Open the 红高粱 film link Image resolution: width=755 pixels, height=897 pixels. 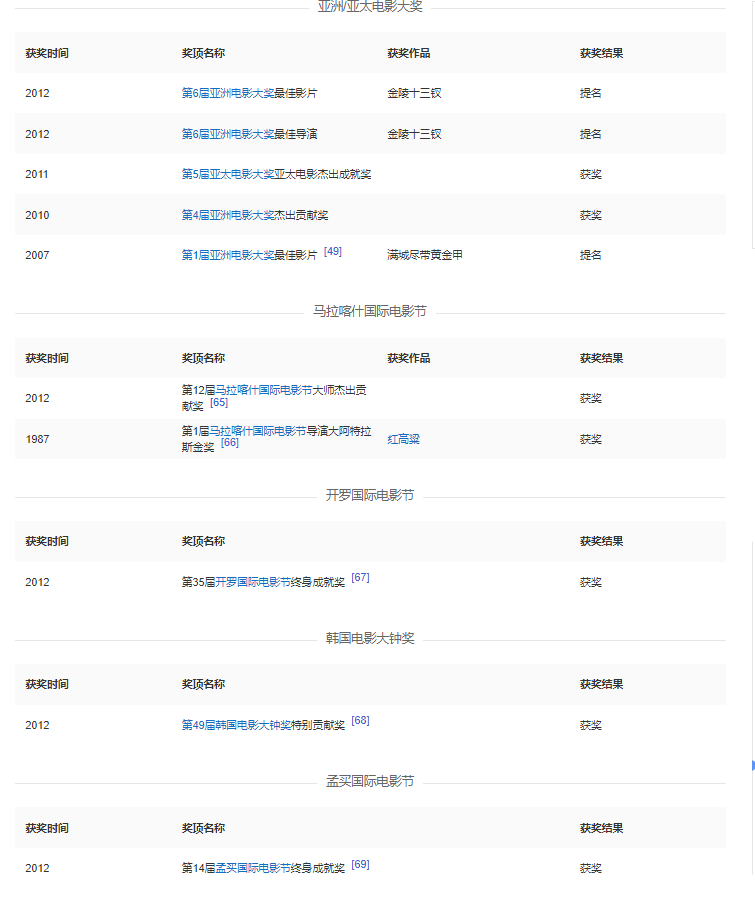[403, 439]
